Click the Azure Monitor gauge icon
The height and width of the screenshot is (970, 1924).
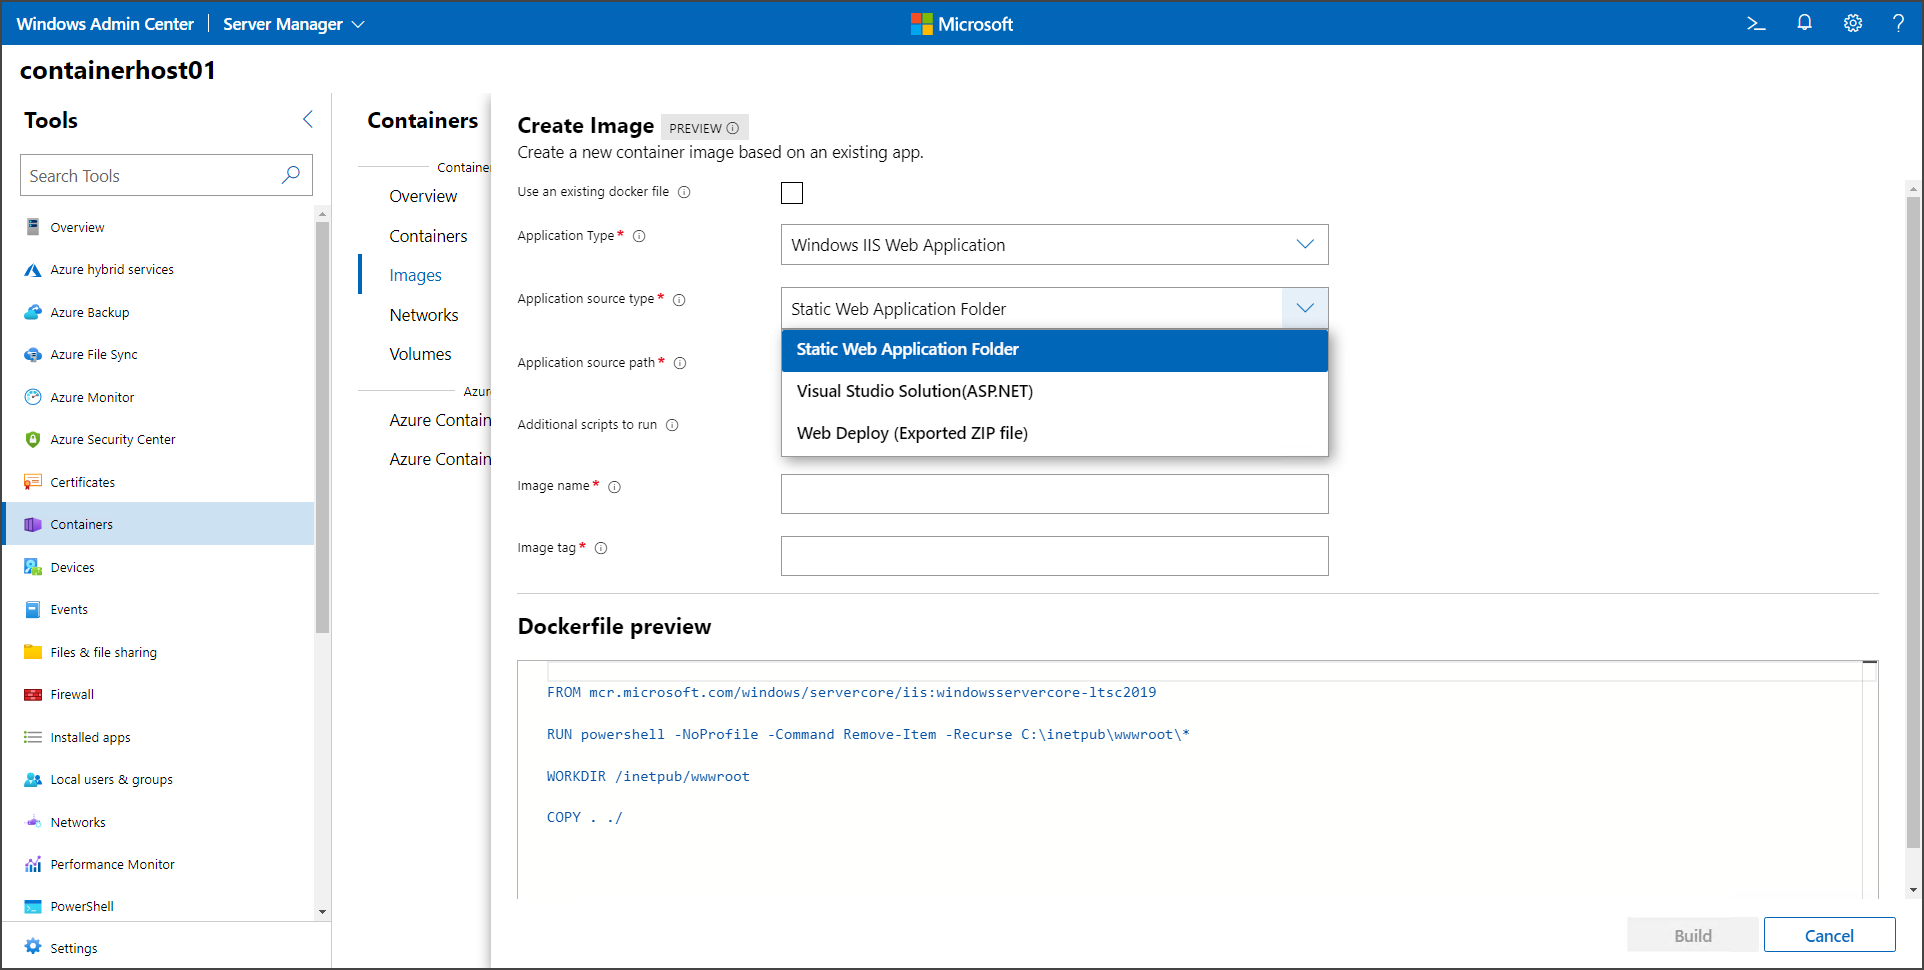(33, 397)
